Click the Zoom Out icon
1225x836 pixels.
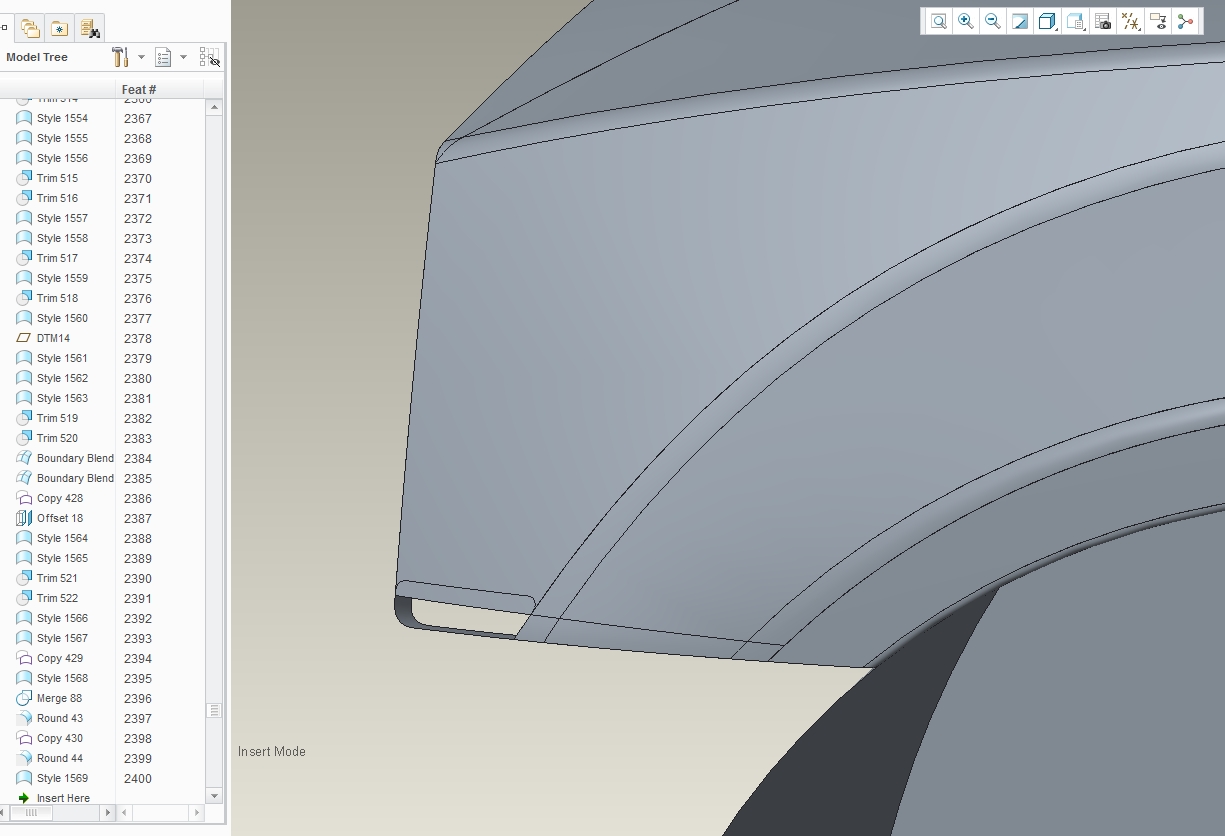coord(993,21)
